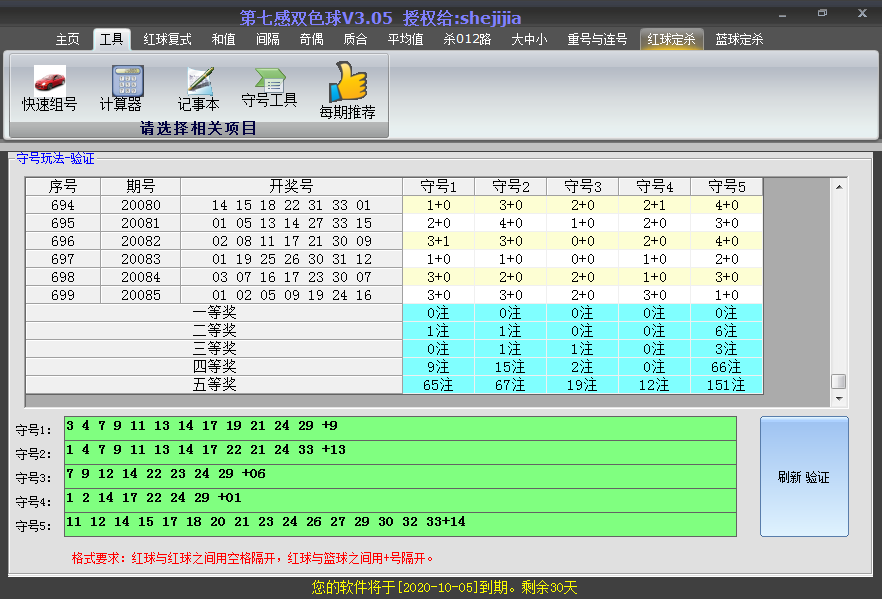Select the 和值 tab

click(223, 39)
